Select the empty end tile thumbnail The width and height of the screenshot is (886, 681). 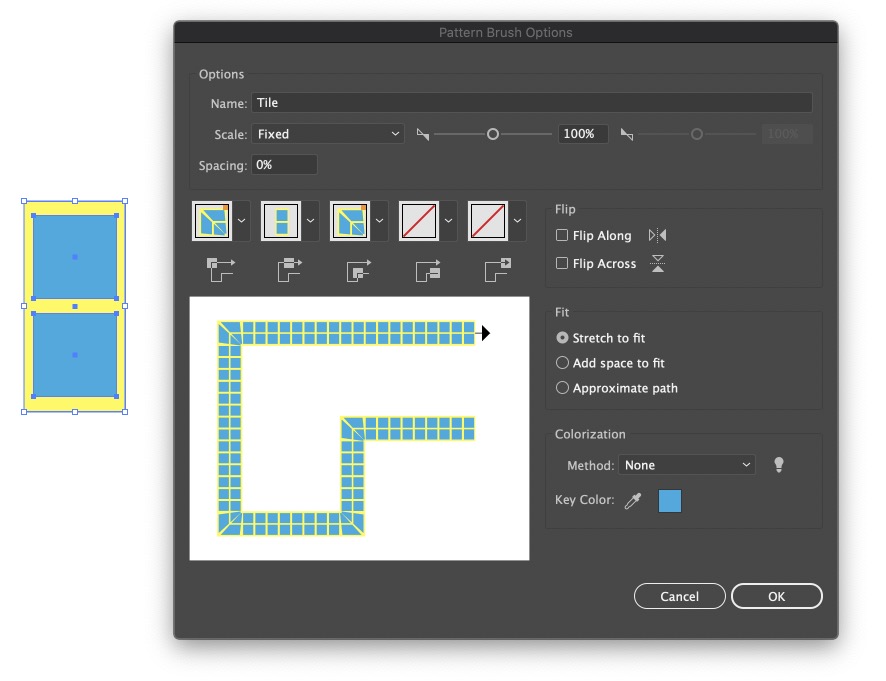coord(488,220)
